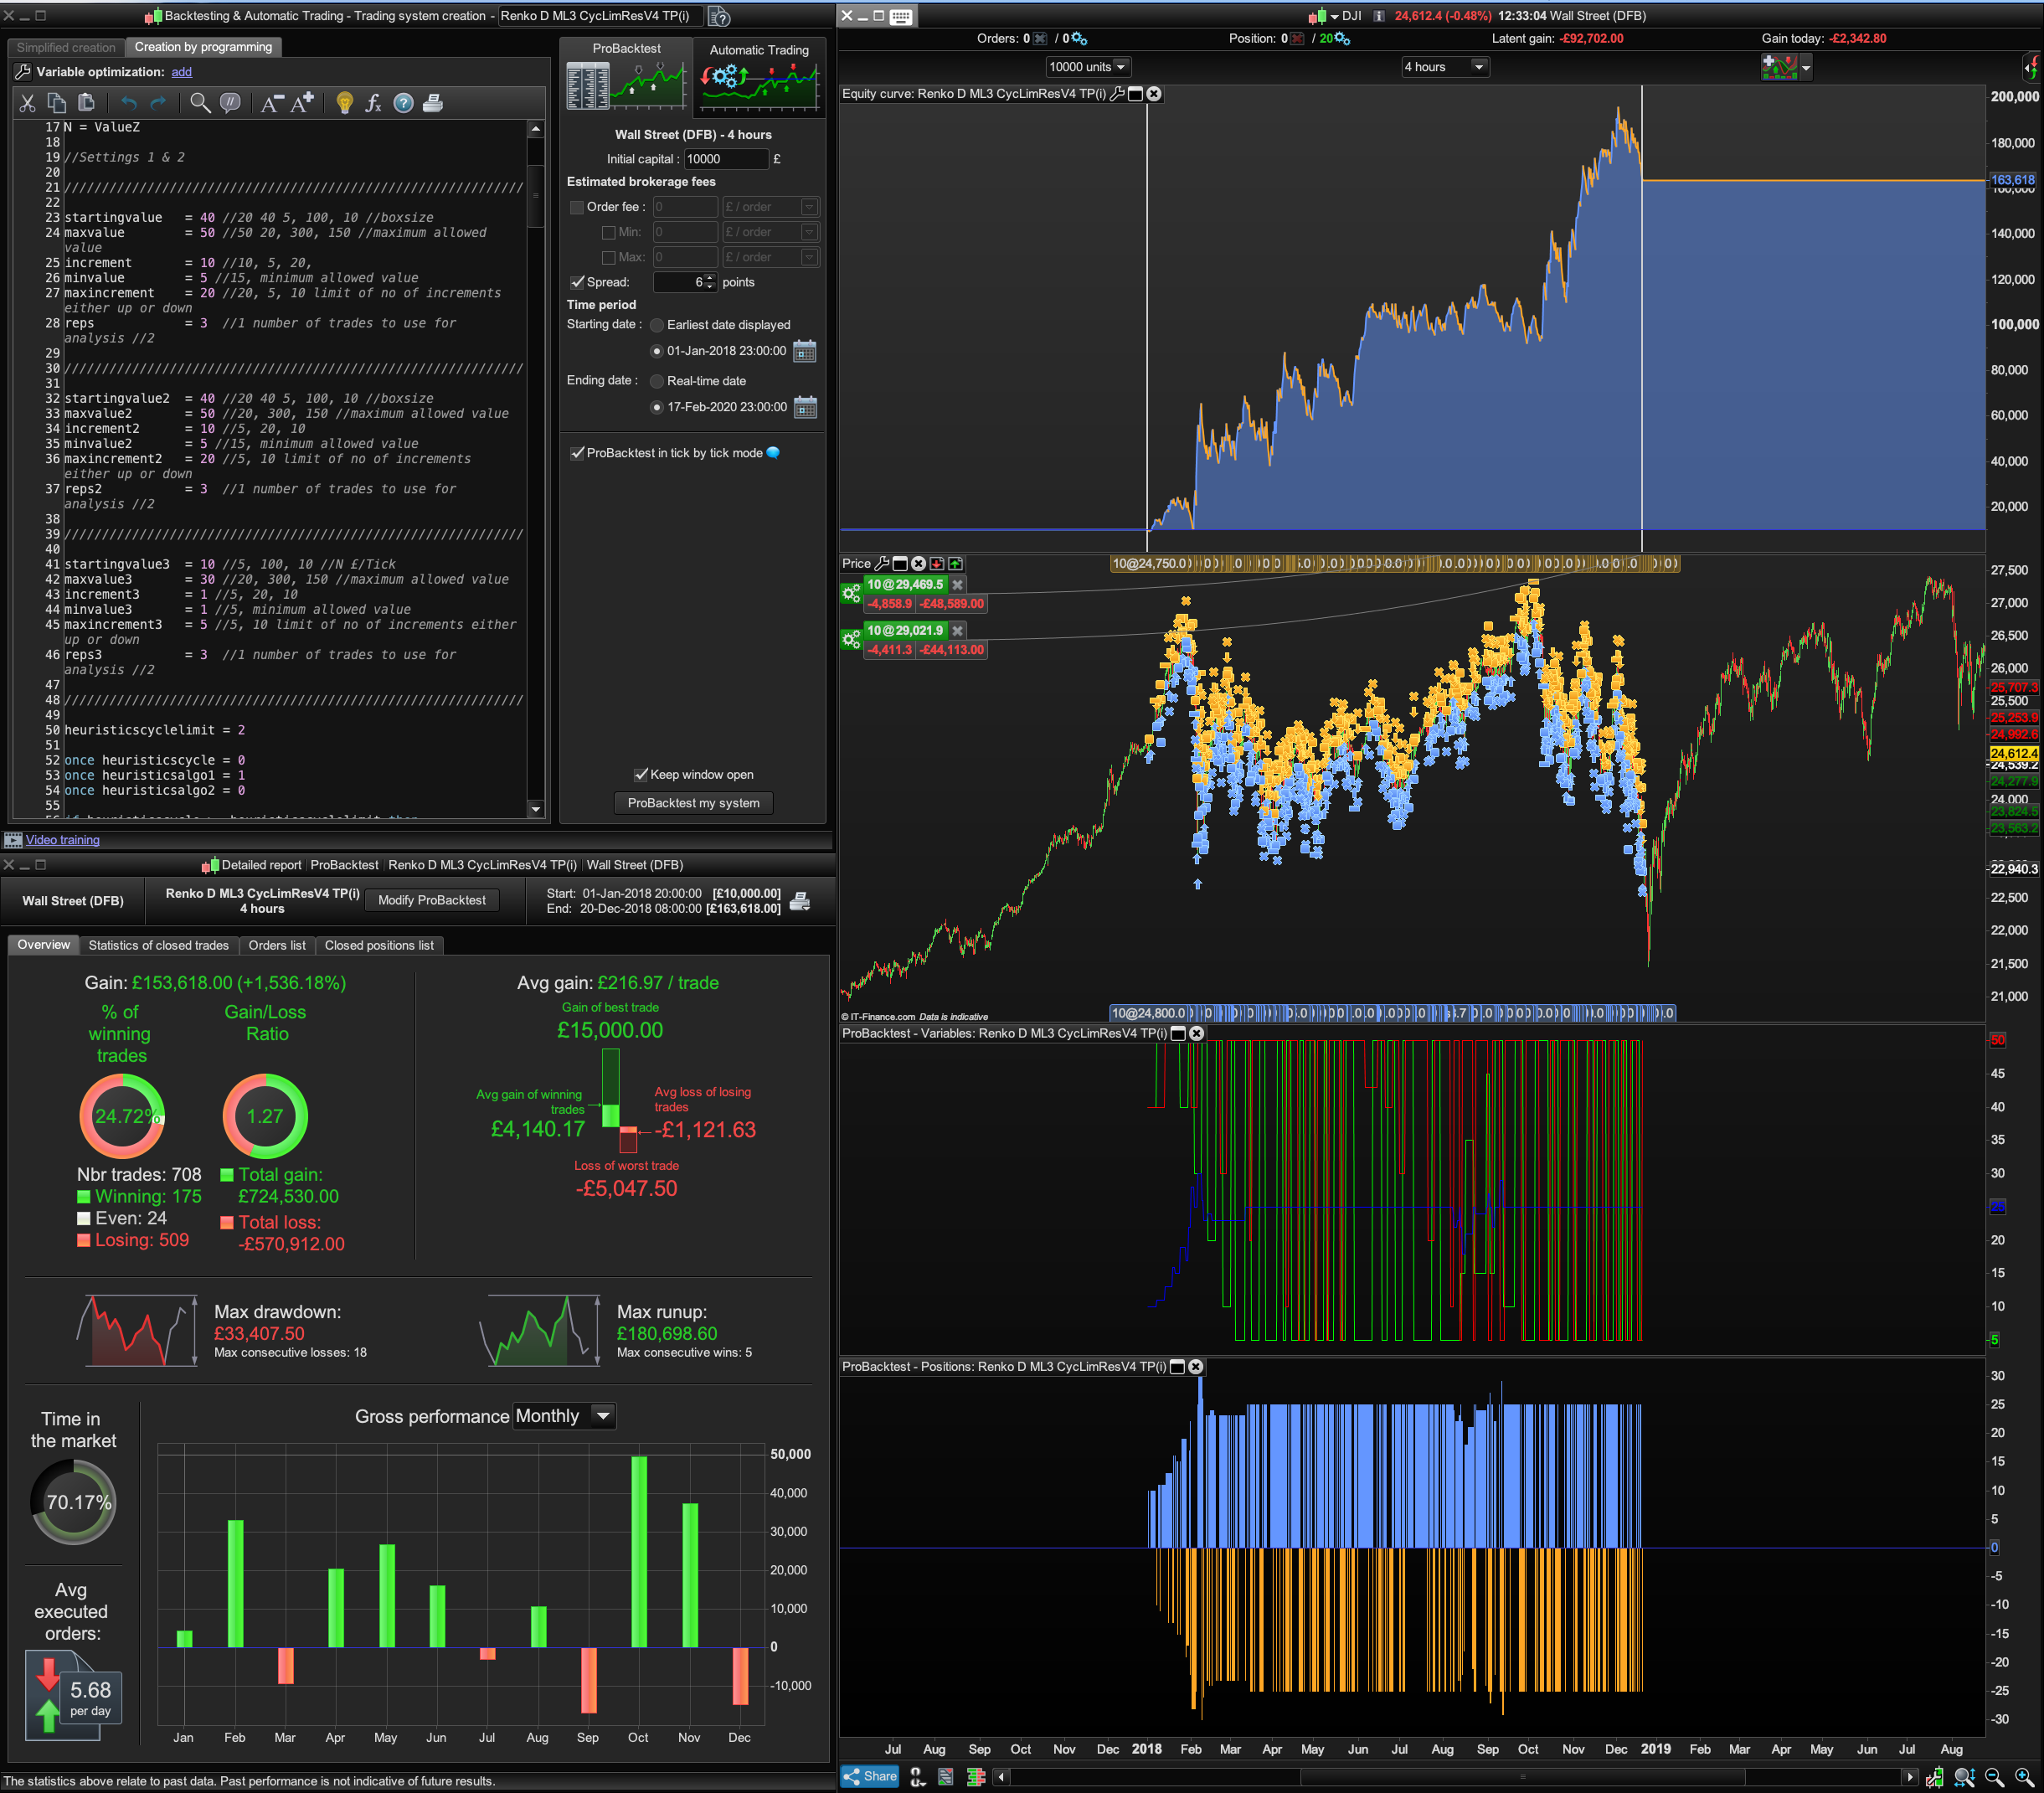2044x1793 pixels.
Task: Click ProBacktest my system button
Action: point(693,803)
